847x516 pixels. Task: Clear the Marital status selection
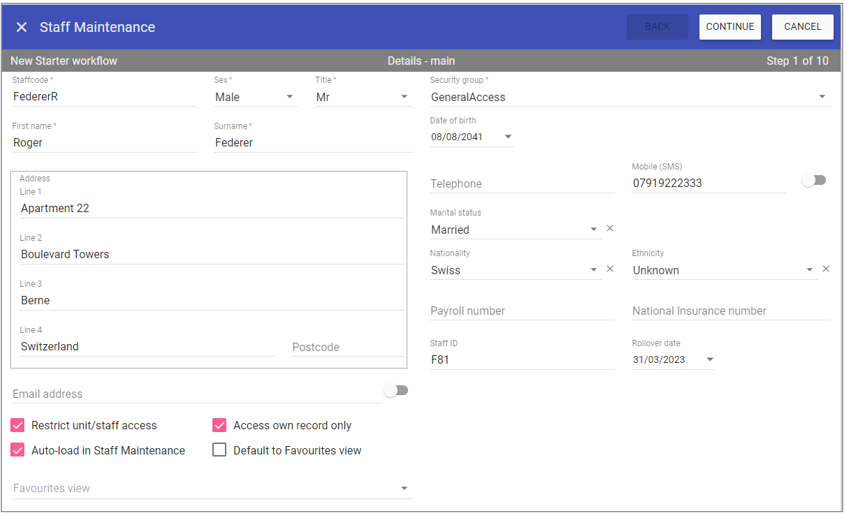tap(610, 229)
